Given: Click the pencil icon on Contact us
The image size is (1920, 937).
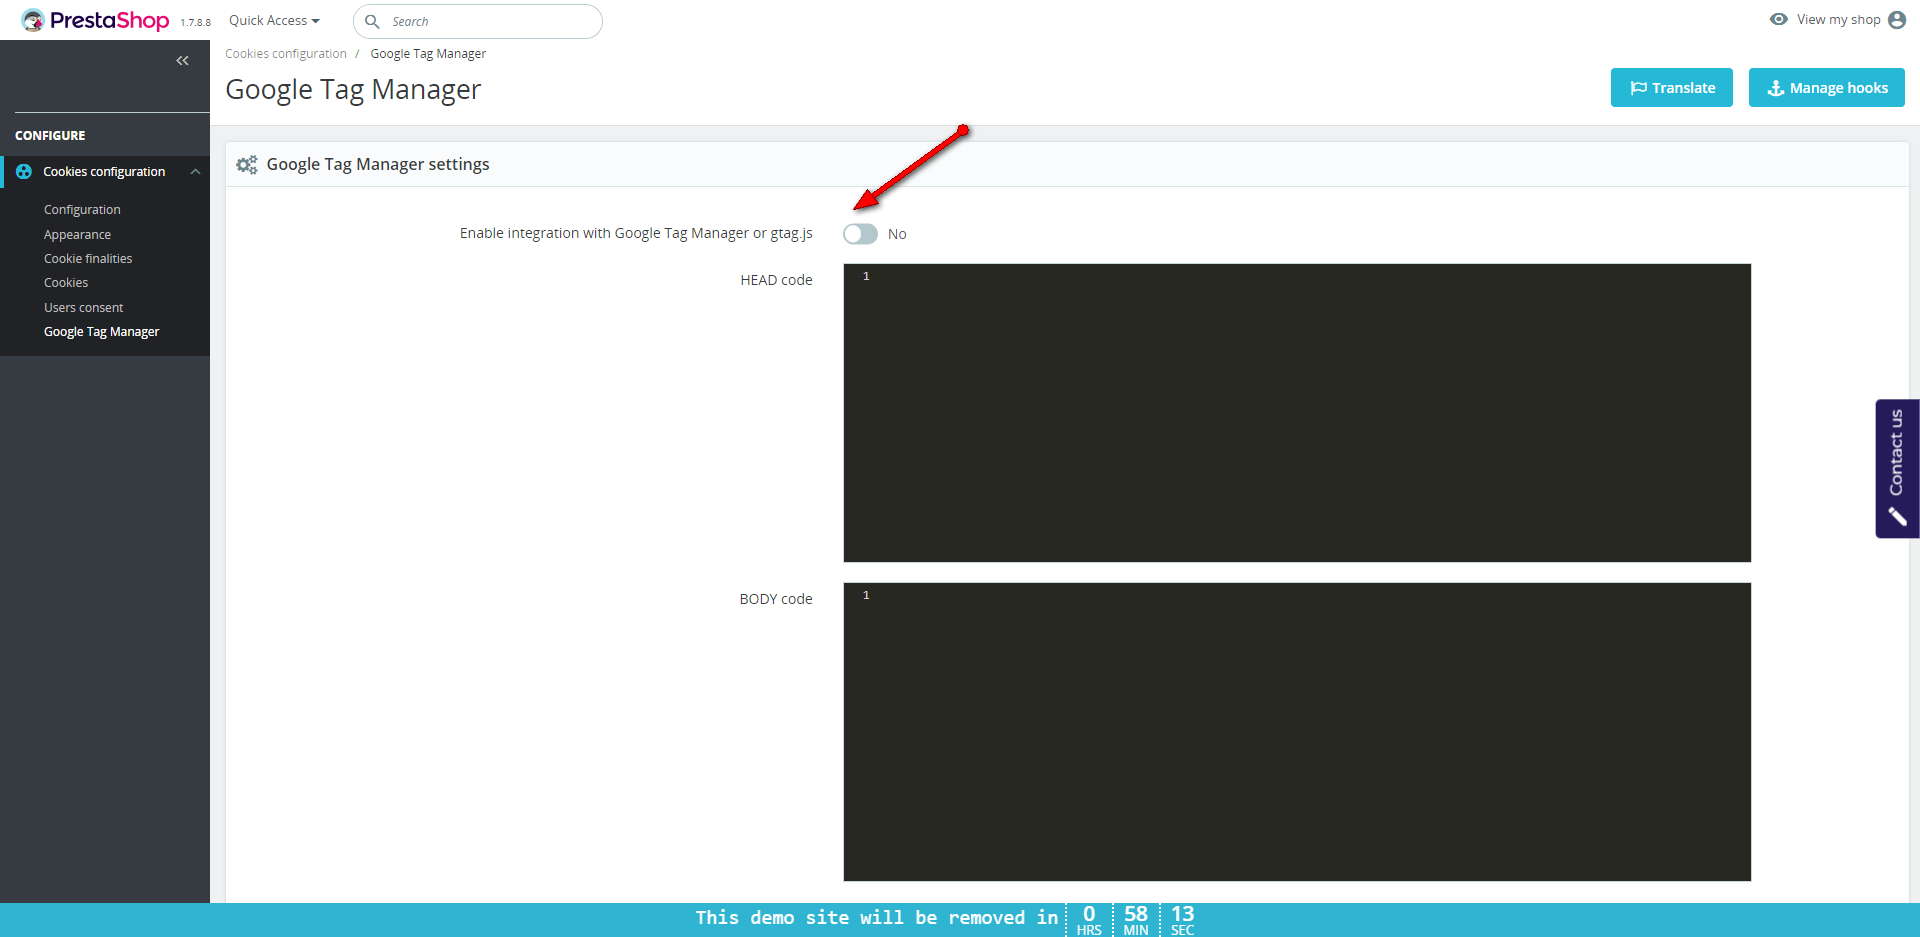Looking at the screenshot, I should (1897, 516).
